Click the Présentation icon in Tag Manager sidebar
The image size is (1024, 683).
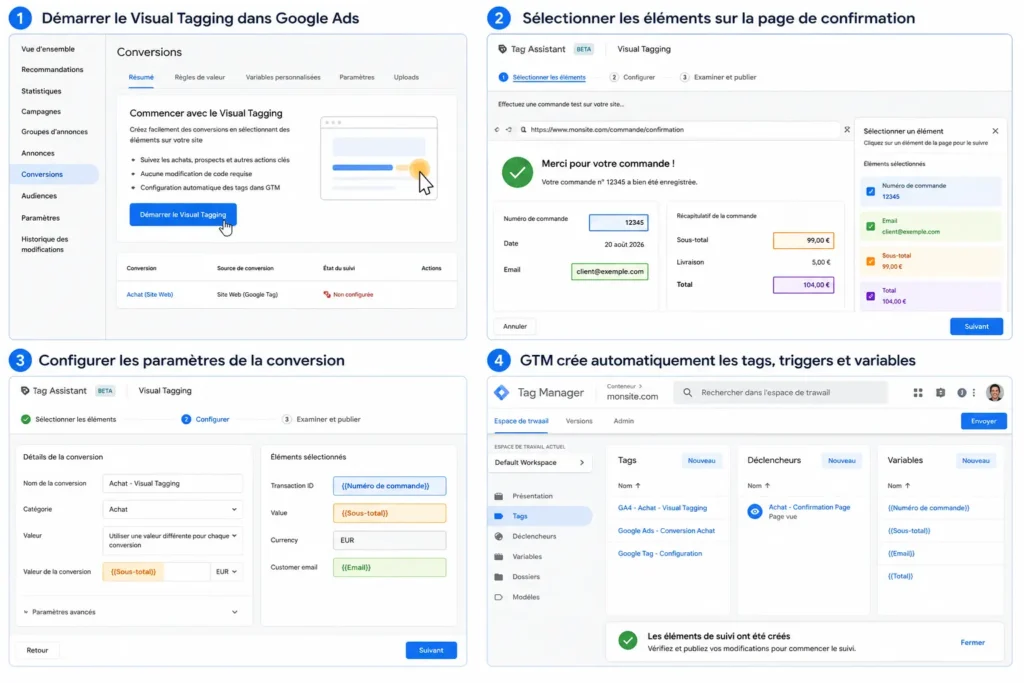[x=499, y=496]
